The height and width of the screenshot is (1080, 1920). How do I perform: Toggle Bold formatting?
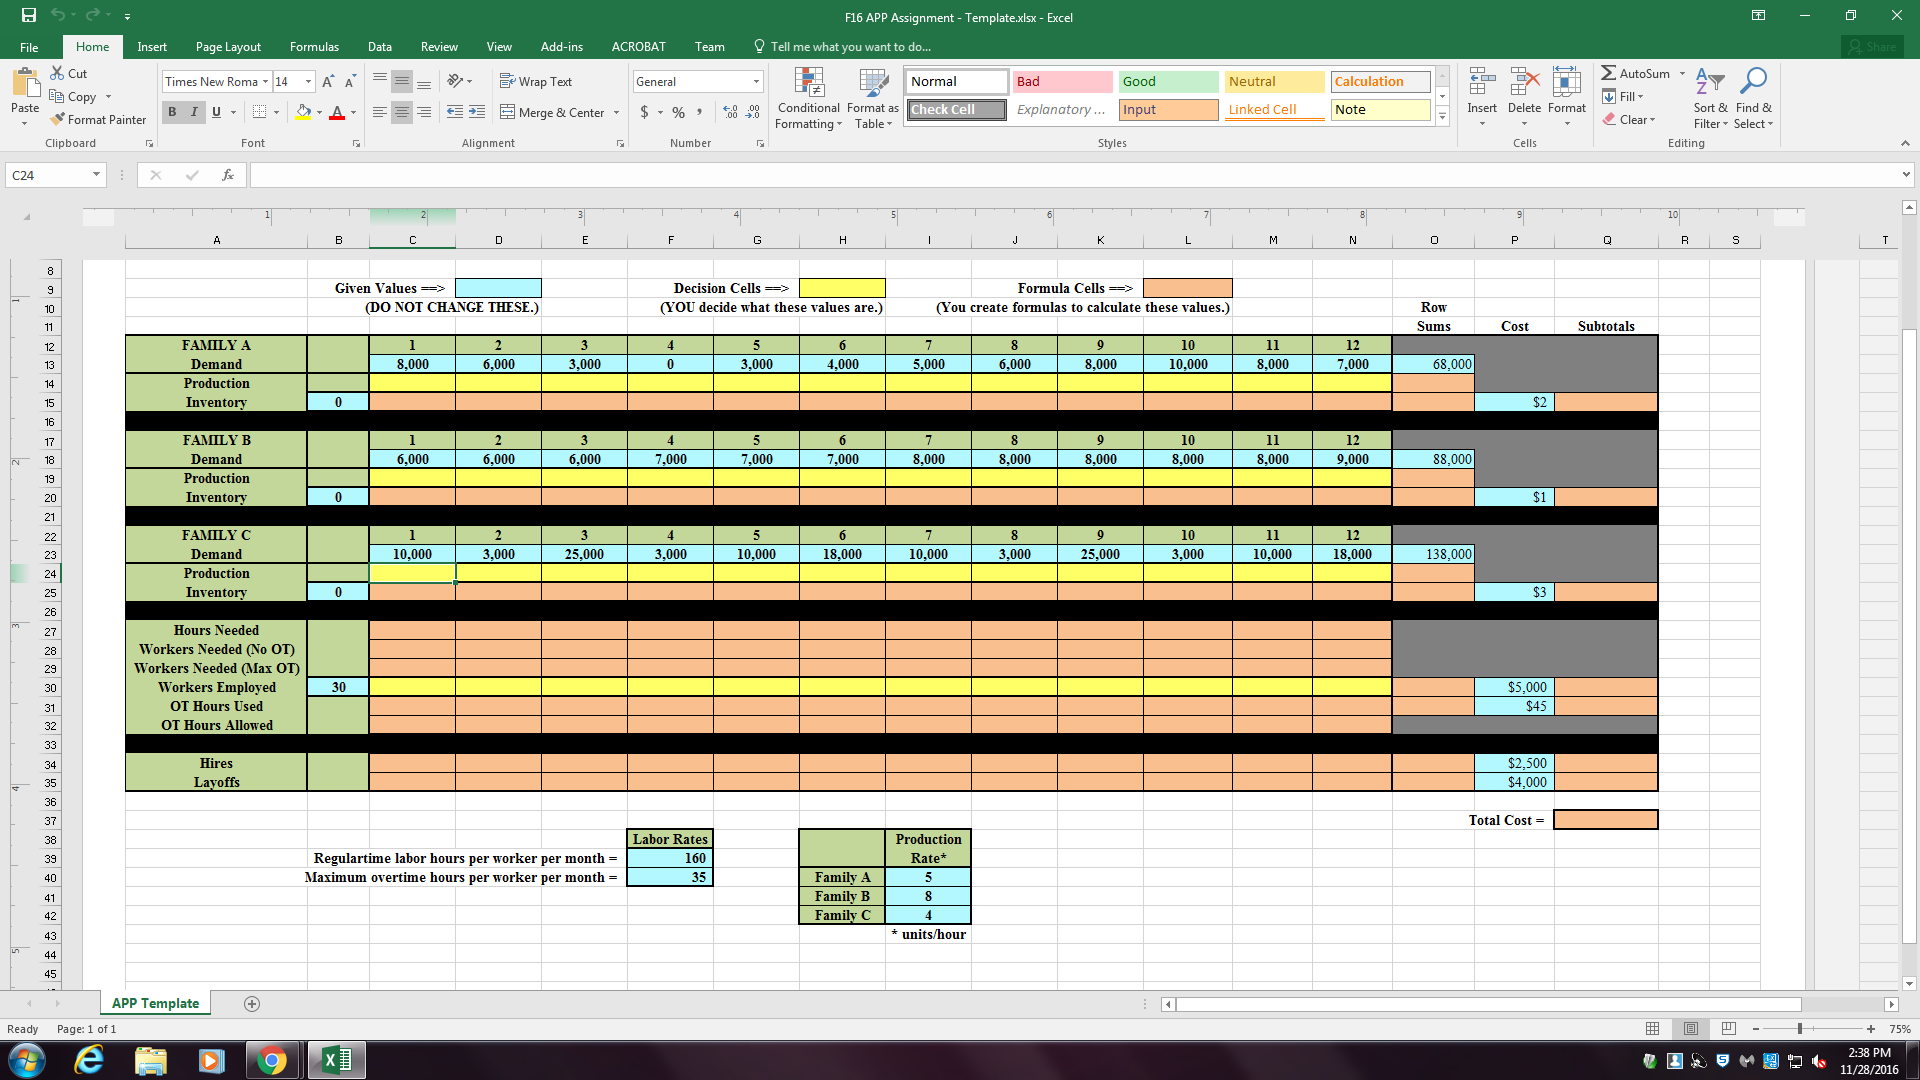pyautogui.click(x=172, y=112)
